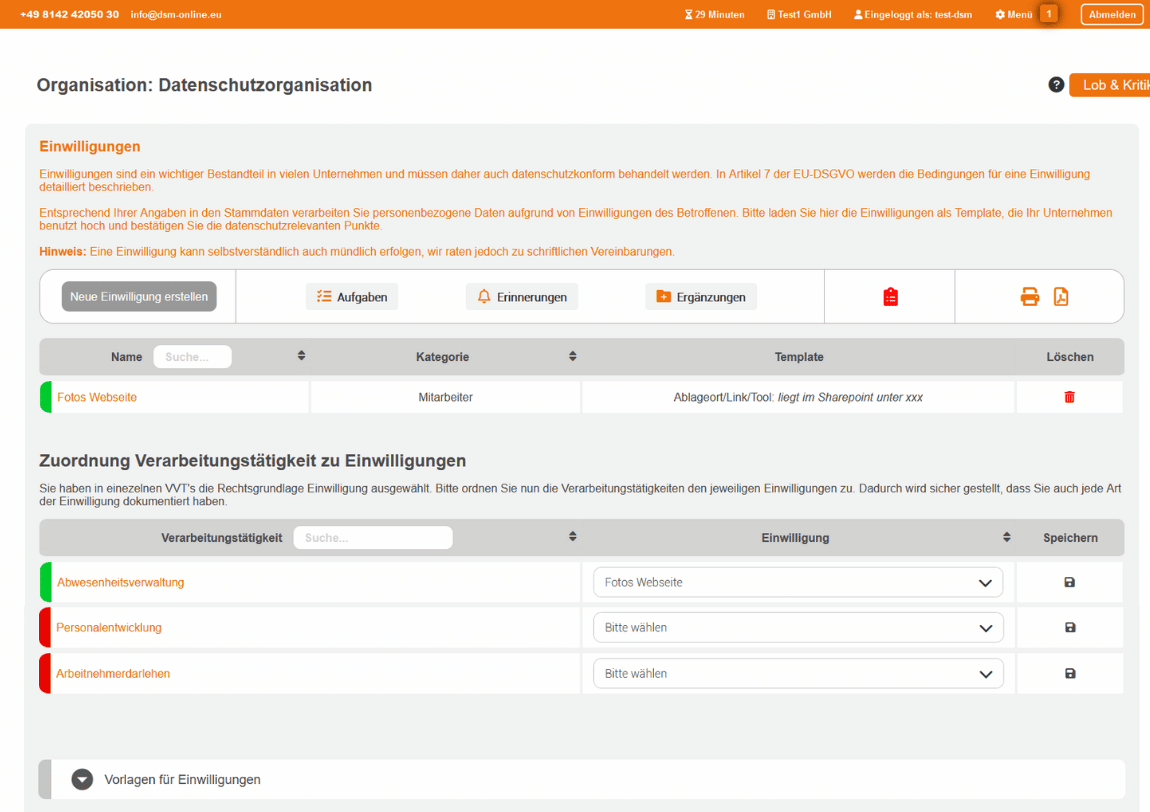Click the printer icon
1150x812 pixels.
click(x=1029, y=297)
